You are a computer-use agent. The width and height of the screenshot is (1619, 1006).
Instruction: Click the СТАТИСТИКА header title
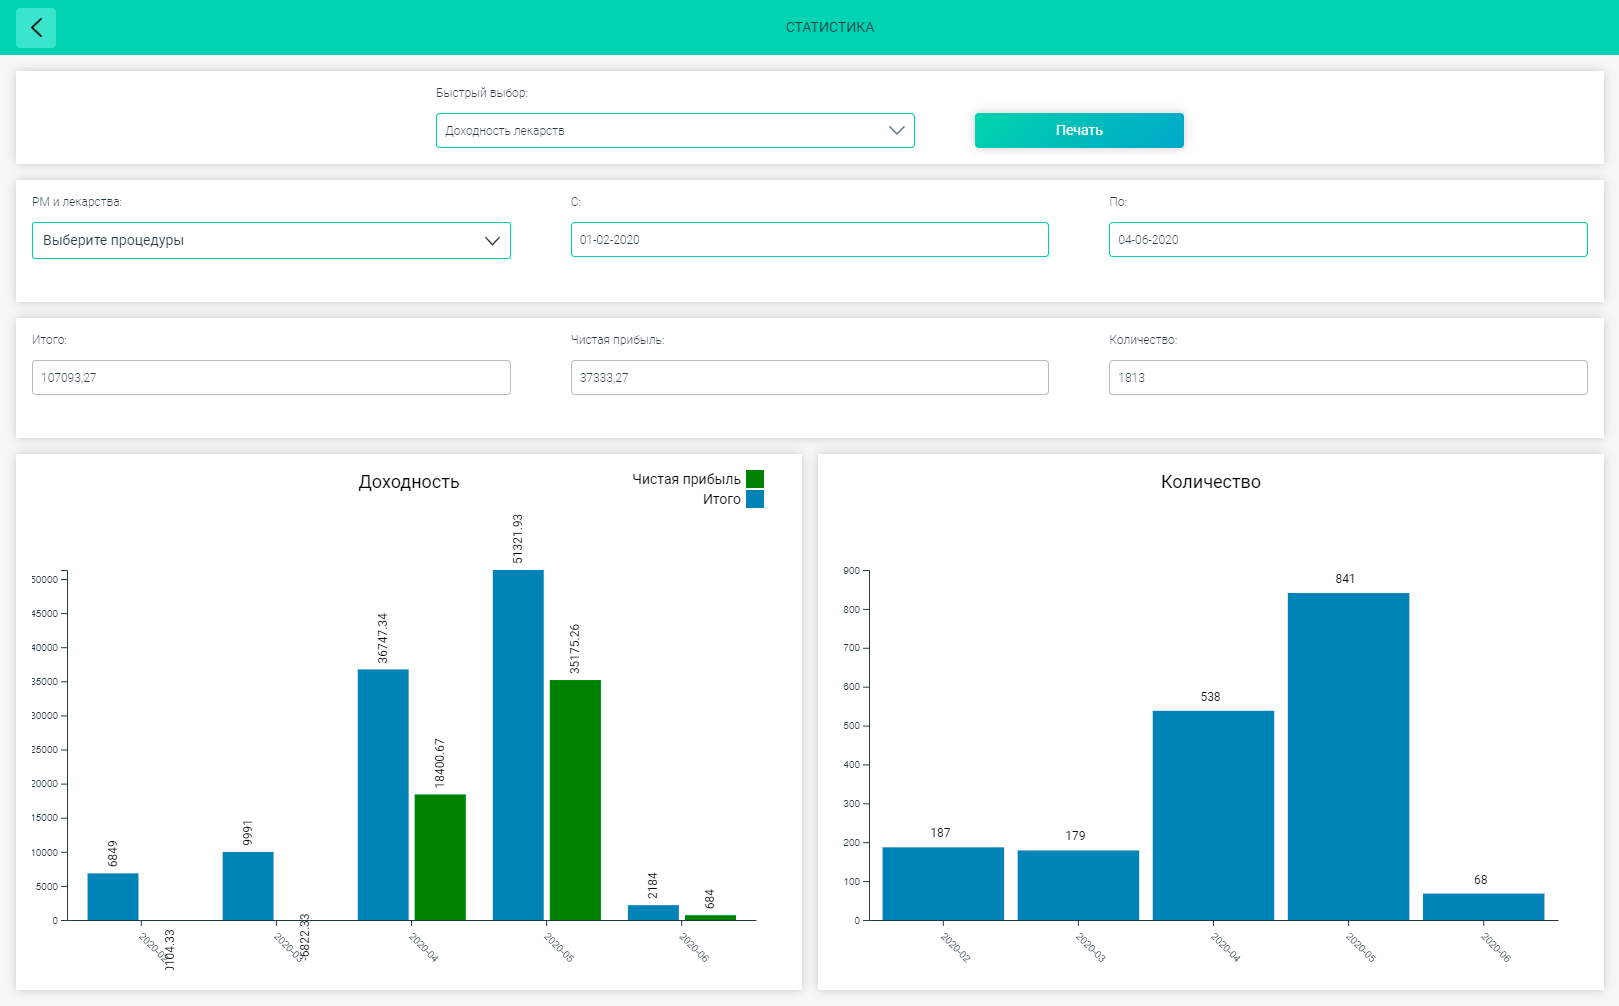(x=829, y=27)
